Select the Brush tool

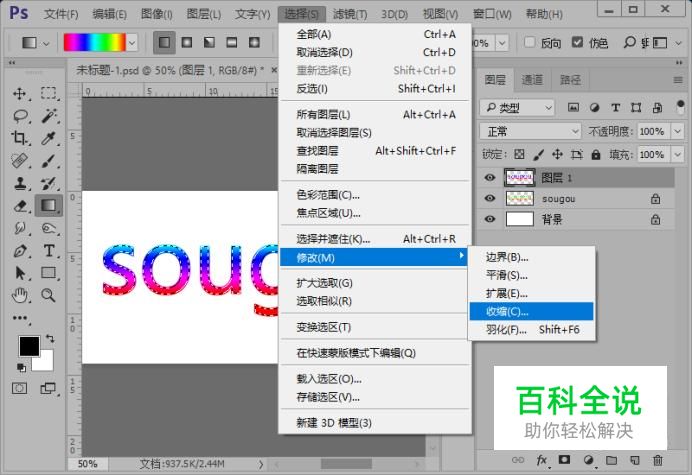click(49, 161)
